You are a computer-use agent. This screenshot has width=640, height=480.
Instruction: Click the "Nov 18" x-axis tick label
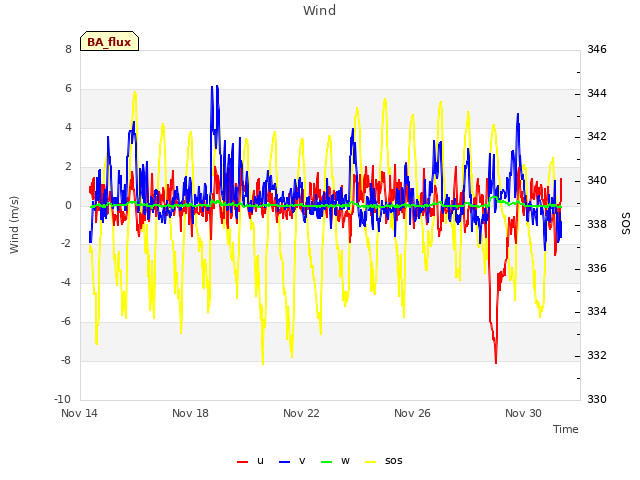[x=190, y=413]
